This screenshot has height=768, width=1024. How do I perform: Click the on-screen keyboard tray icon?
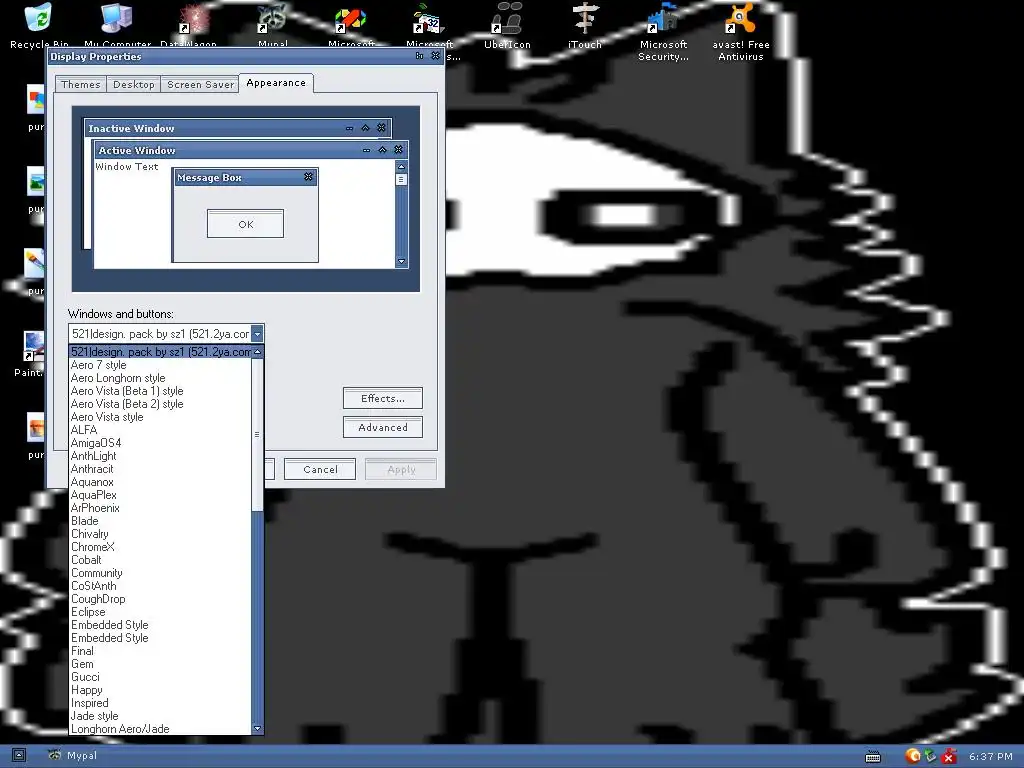coord(872,757)
